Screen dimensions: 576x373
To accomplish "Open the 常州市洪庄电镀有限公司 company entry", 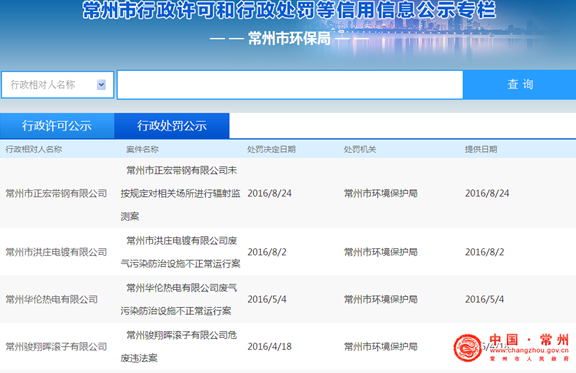I will pyautogui.click(x=56, y=252).
